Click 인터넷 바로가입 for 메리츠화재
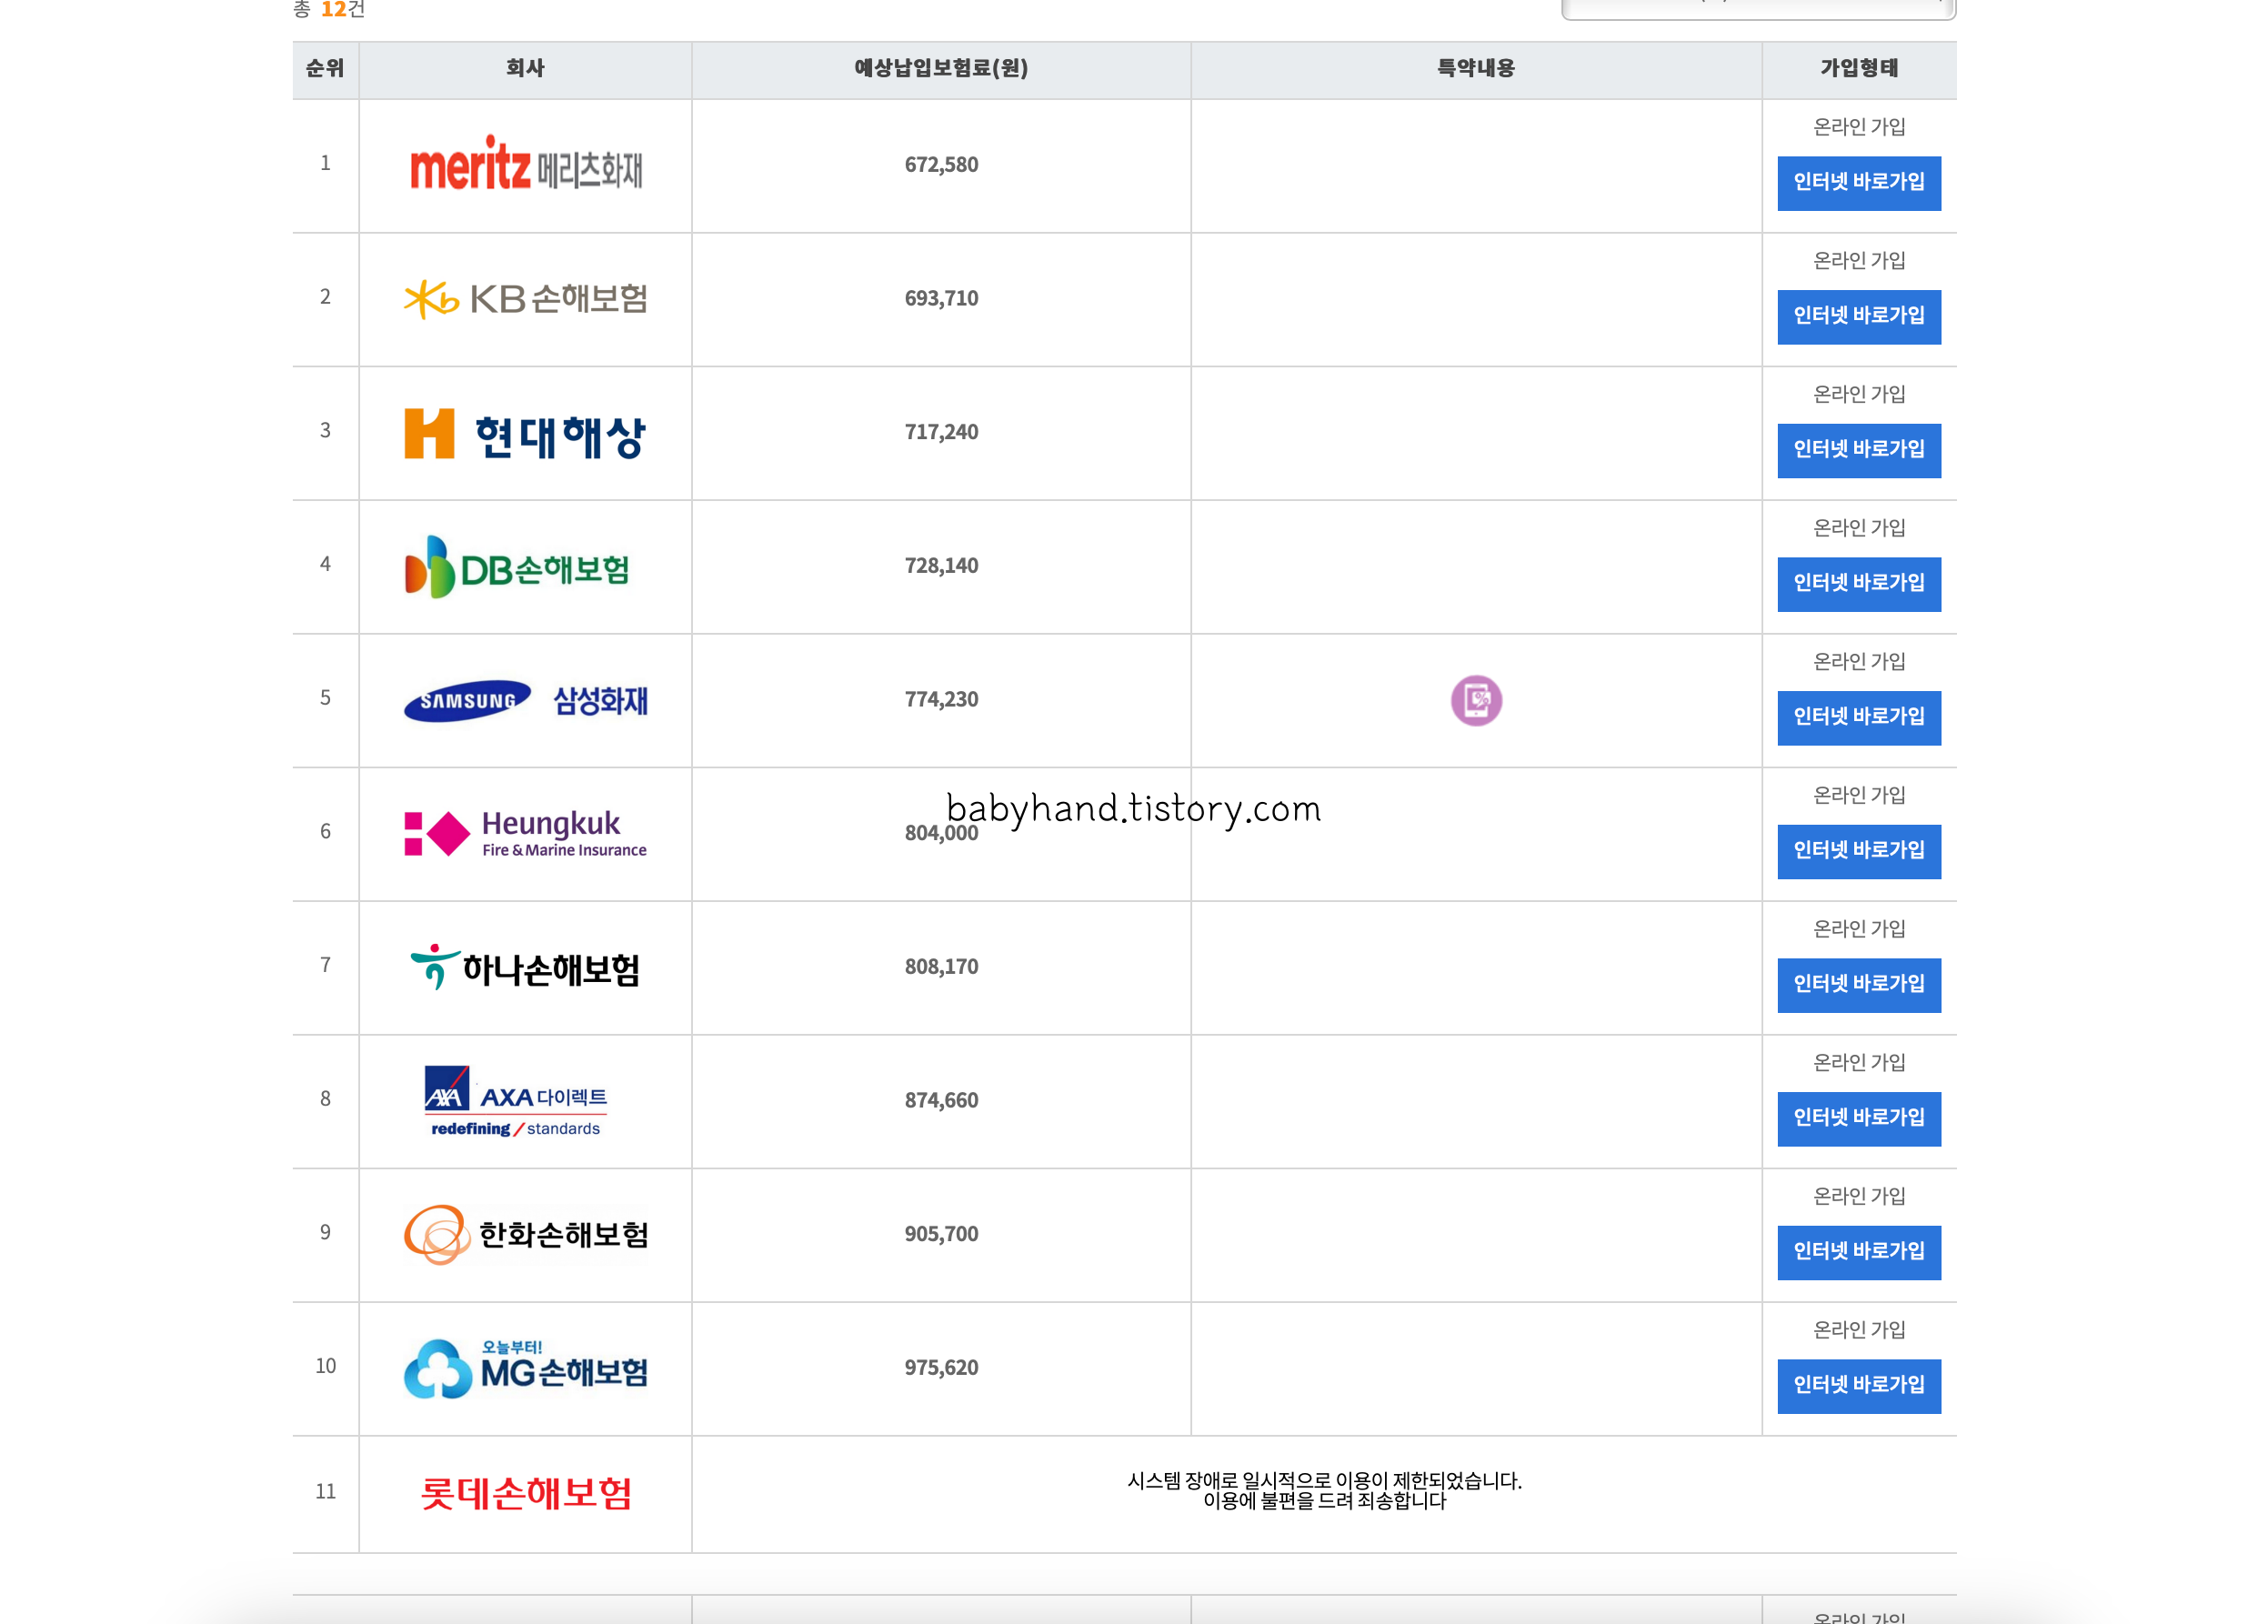 1859,183
